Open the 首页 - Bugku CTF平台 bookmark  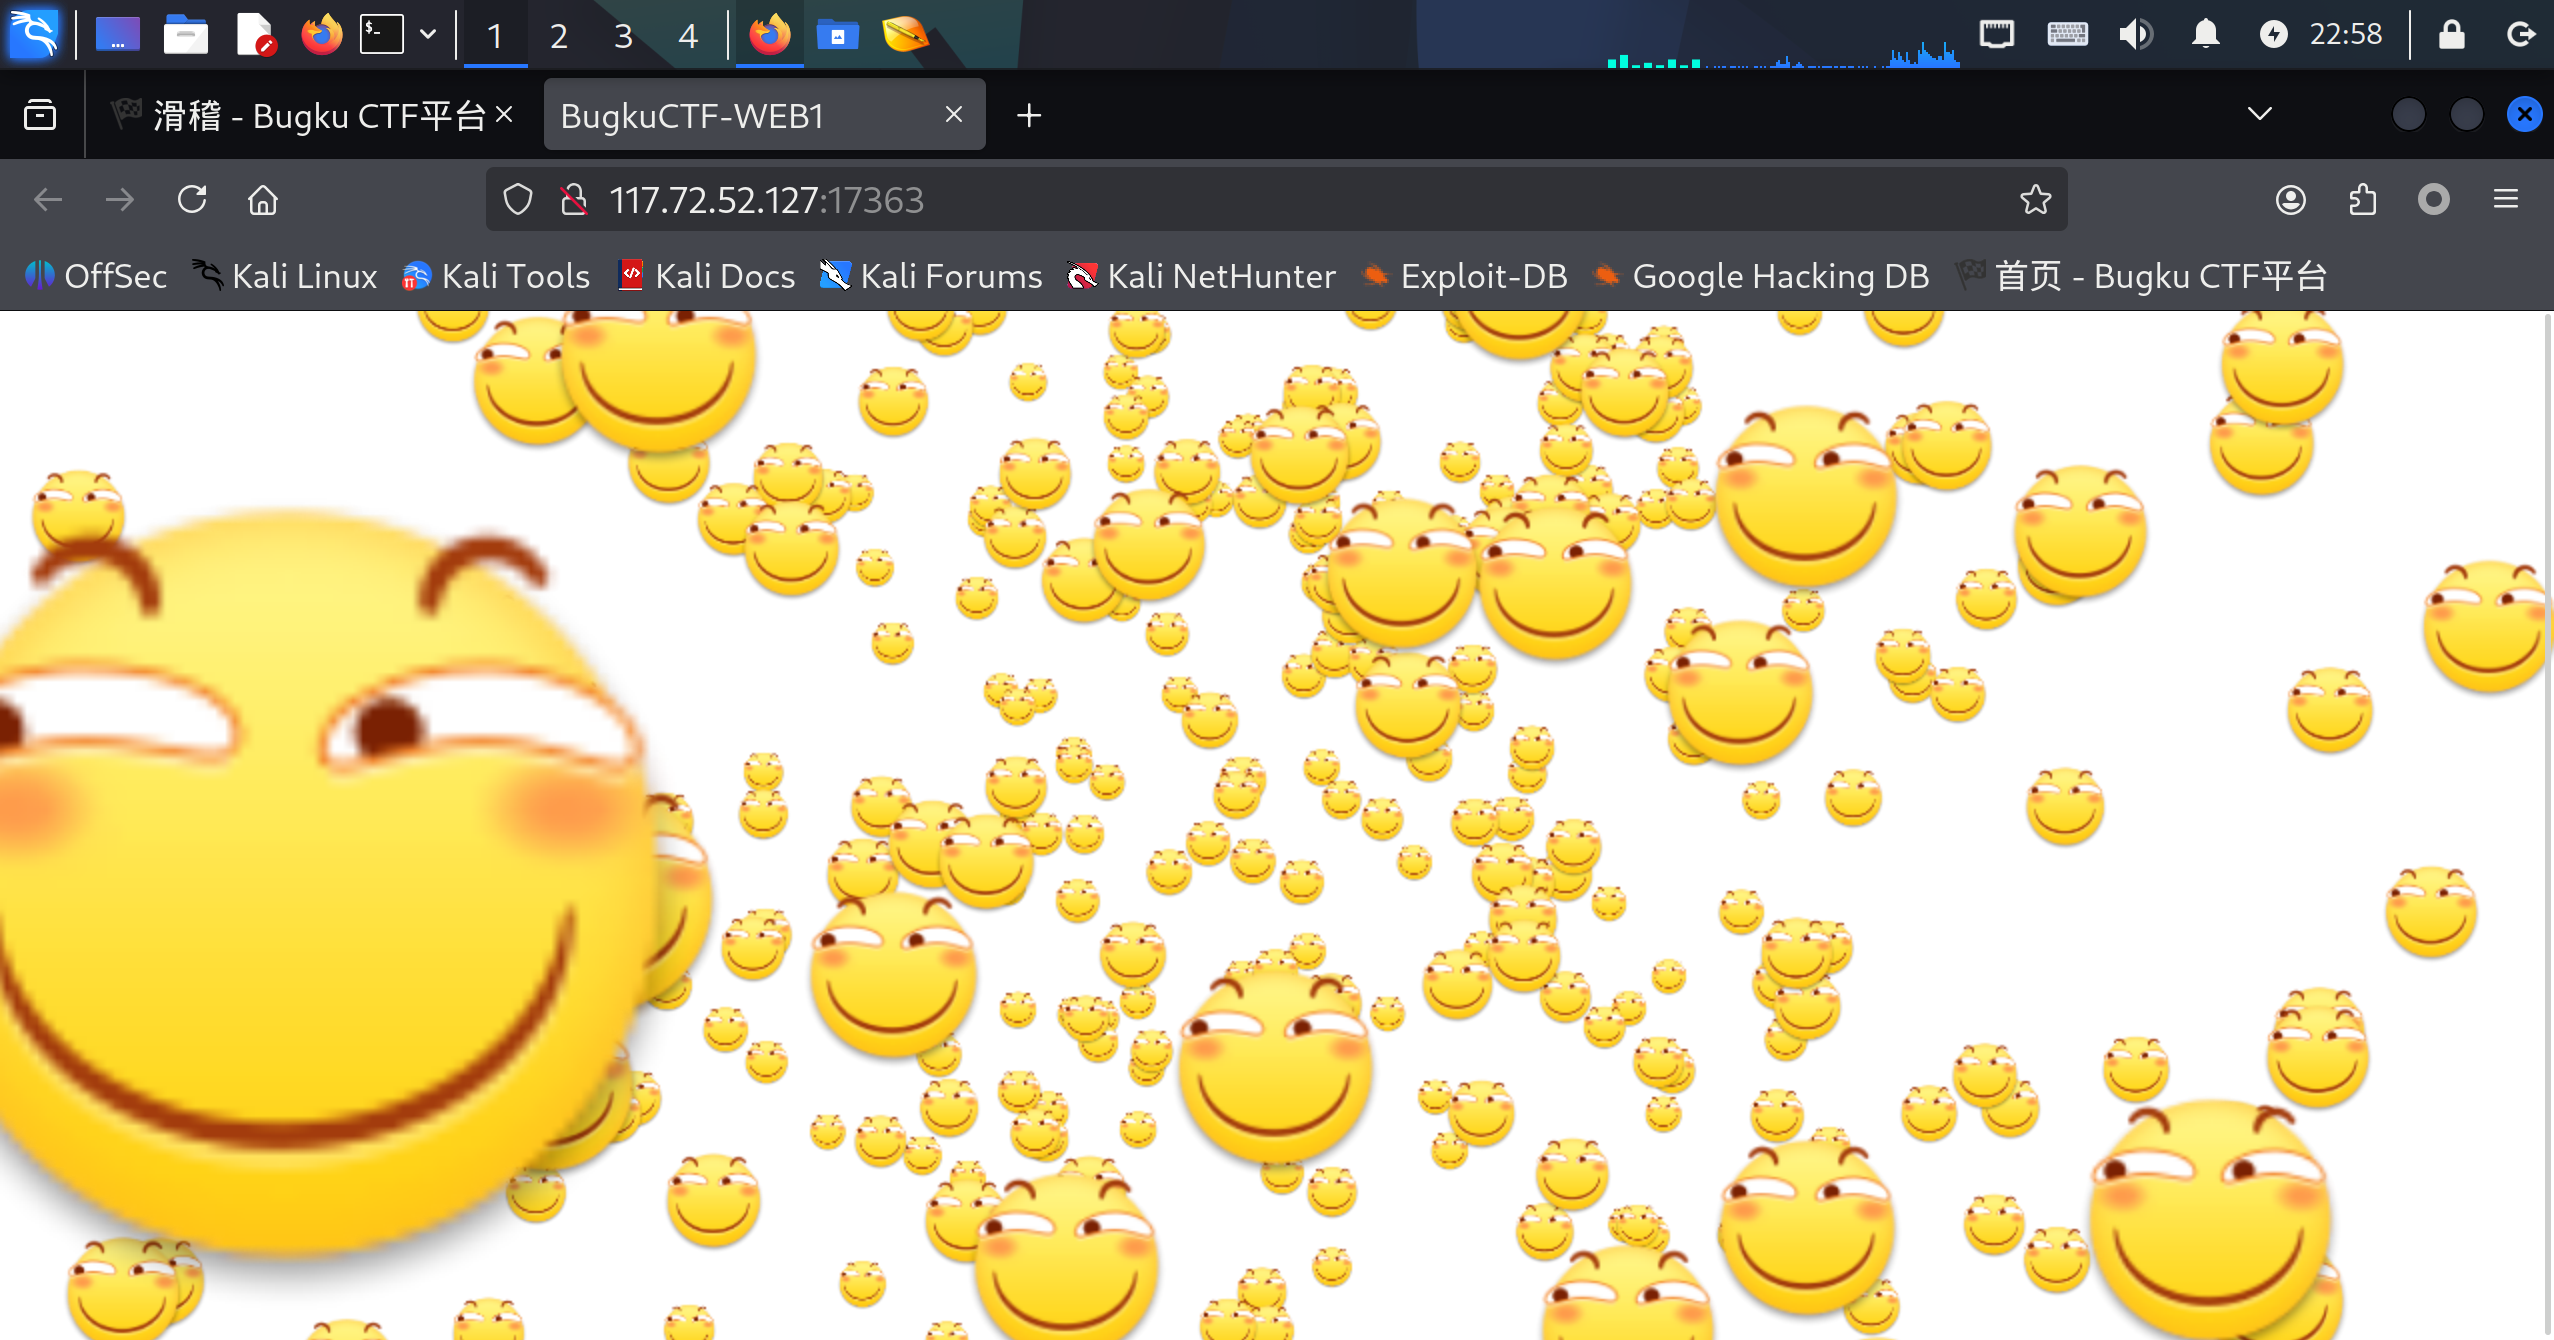tap(2142, 276)
